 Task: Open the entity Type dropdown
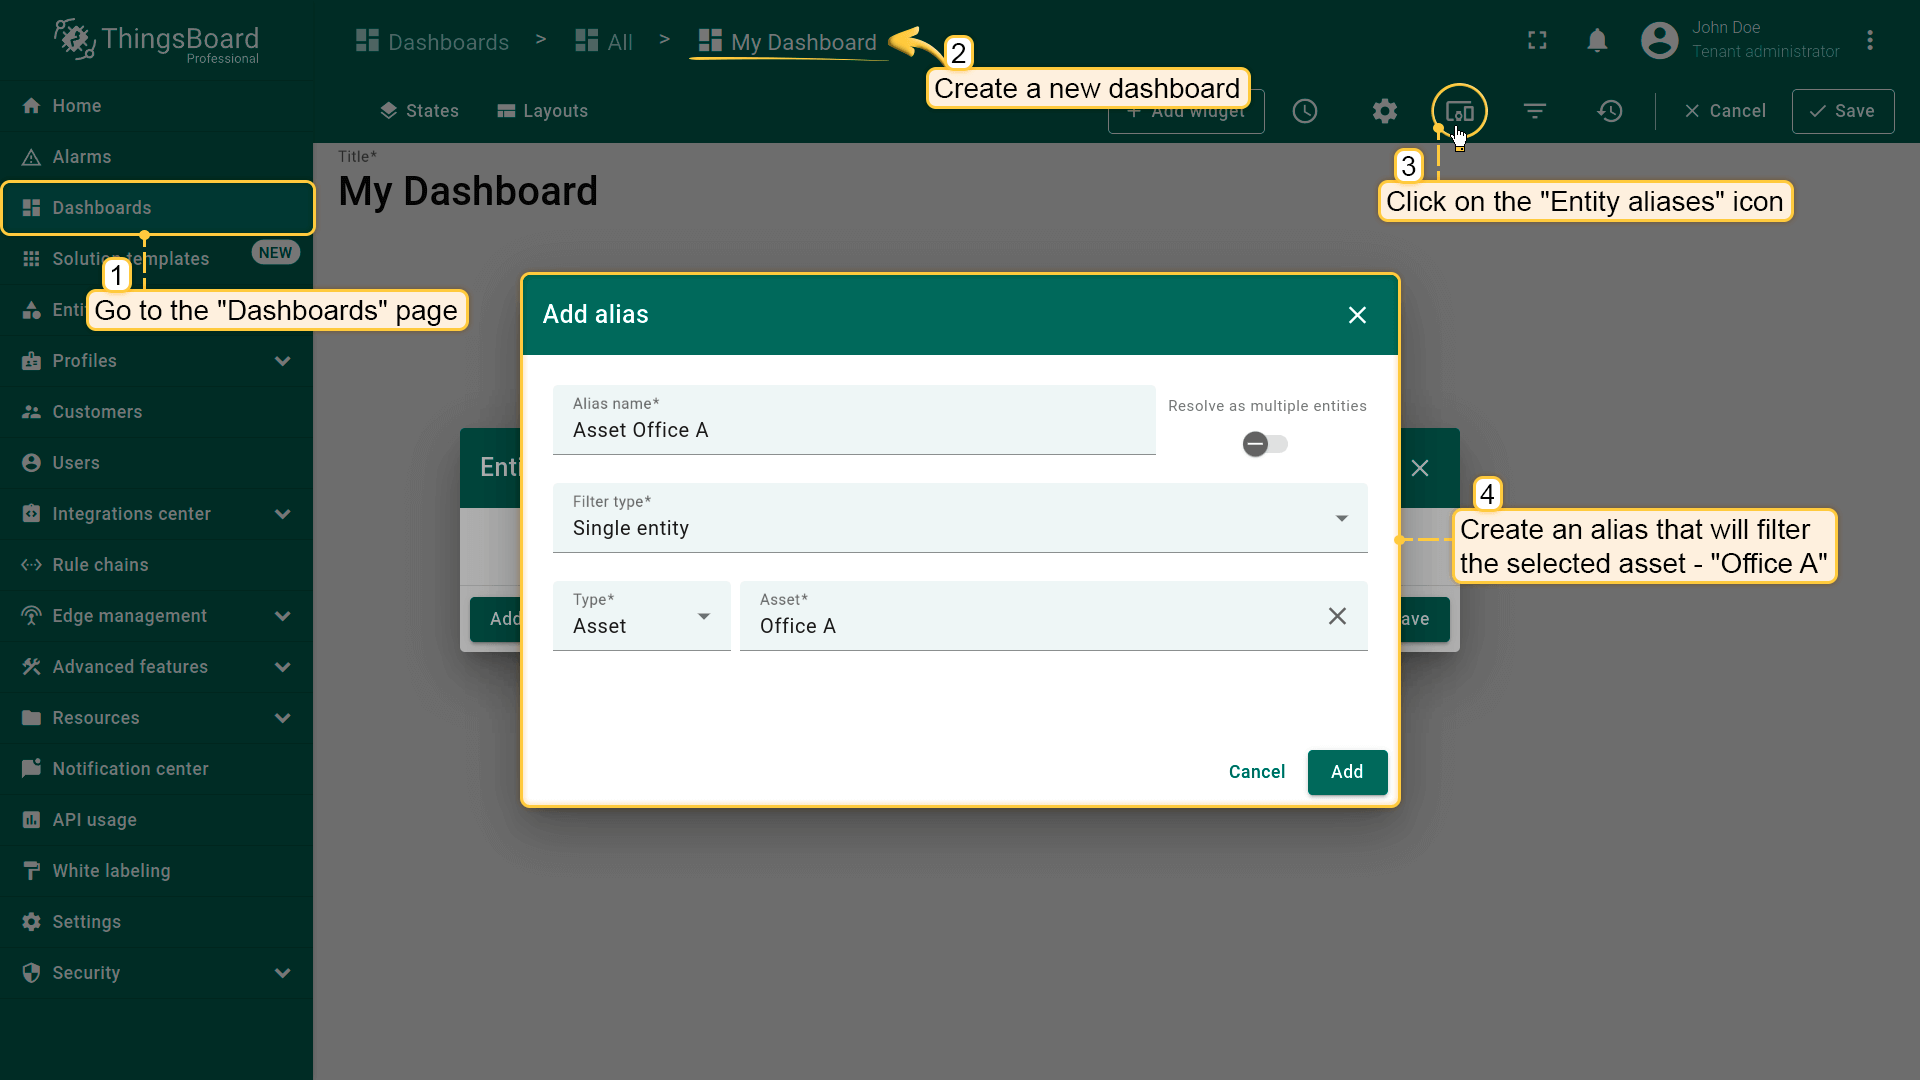pyautogui.click(x=641, y=616)
